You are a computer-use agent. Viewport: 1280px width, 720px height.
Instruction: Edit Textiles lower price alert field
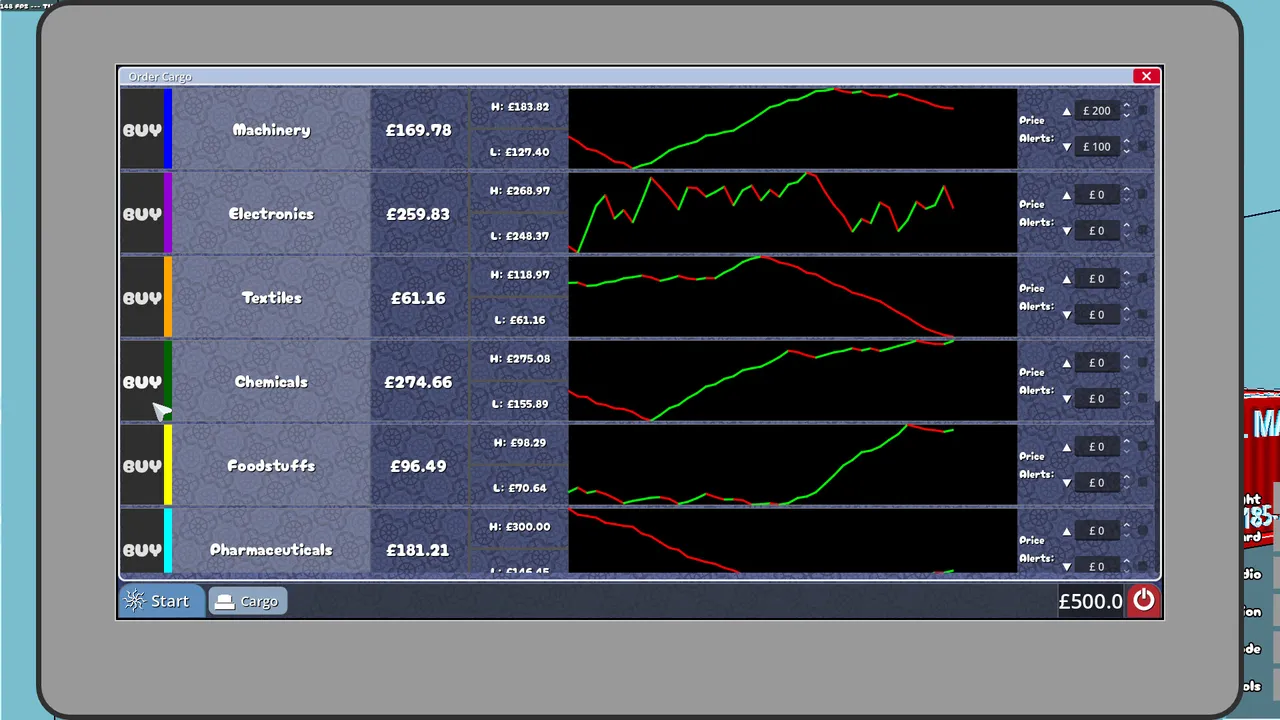(x=1097, y=315)
